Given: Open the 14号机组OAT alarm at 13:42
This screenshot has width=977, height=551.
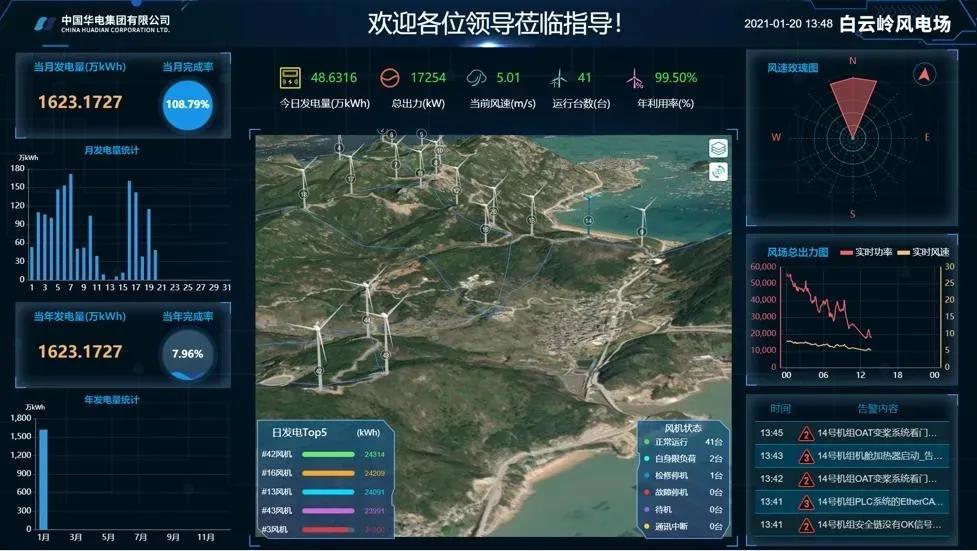Looking at the screenshot, I should coord(852,479).
